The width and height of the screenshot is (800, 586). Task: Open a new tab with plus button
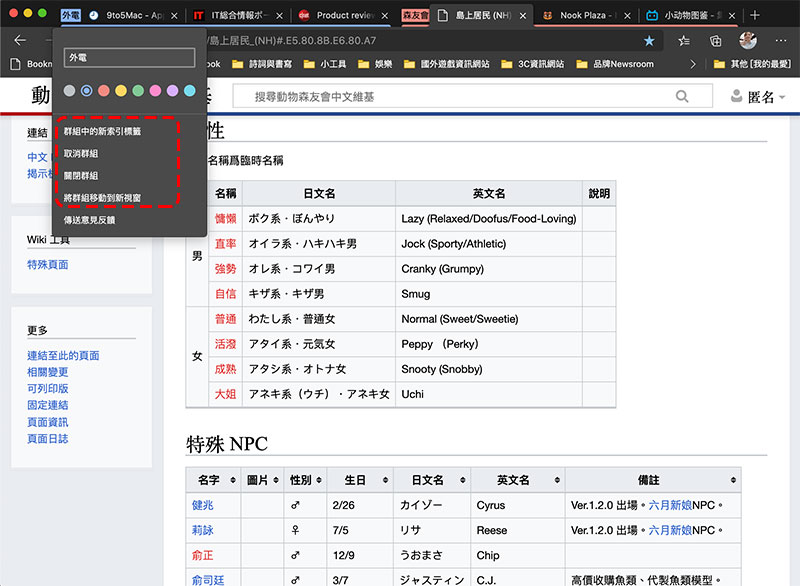[754, 16]
